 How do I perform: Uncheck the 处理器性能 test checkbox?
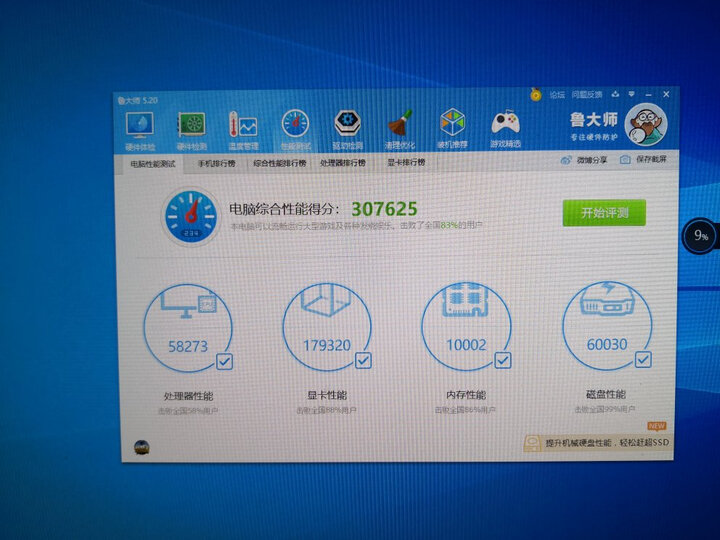tap(225, 362)
